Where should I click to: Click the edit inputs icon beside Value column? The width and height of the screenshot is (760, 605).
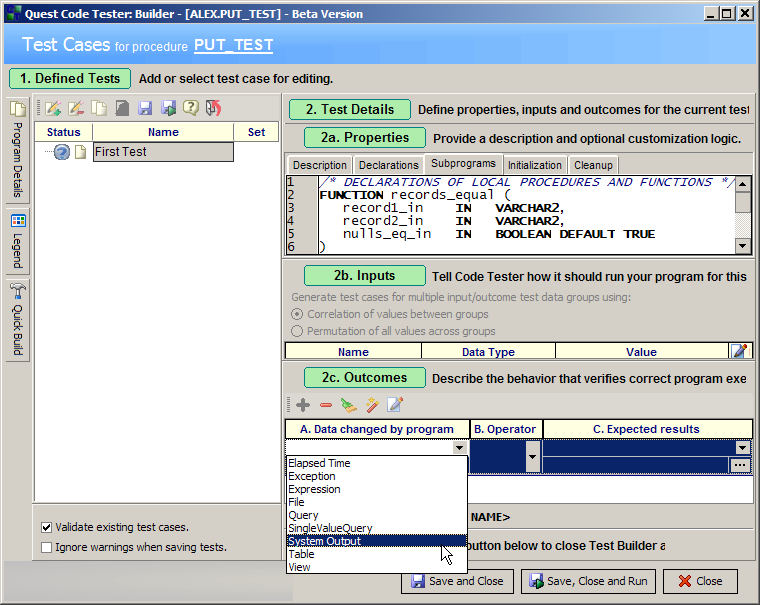click(739, 350)
